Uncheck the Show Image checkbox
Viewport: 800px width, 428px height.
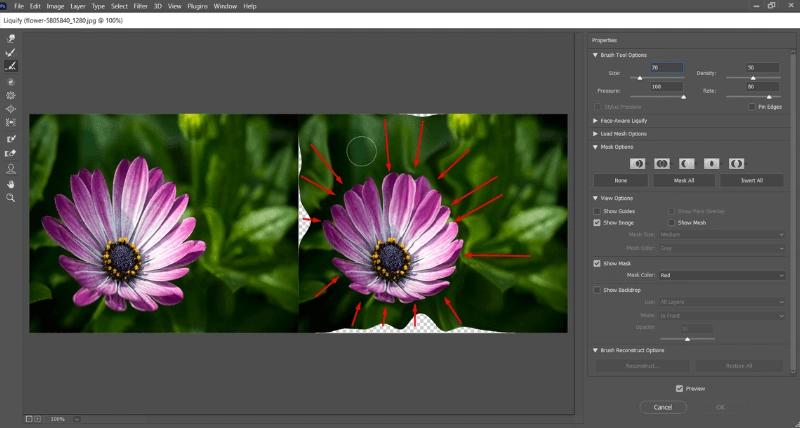click(597, 223)
